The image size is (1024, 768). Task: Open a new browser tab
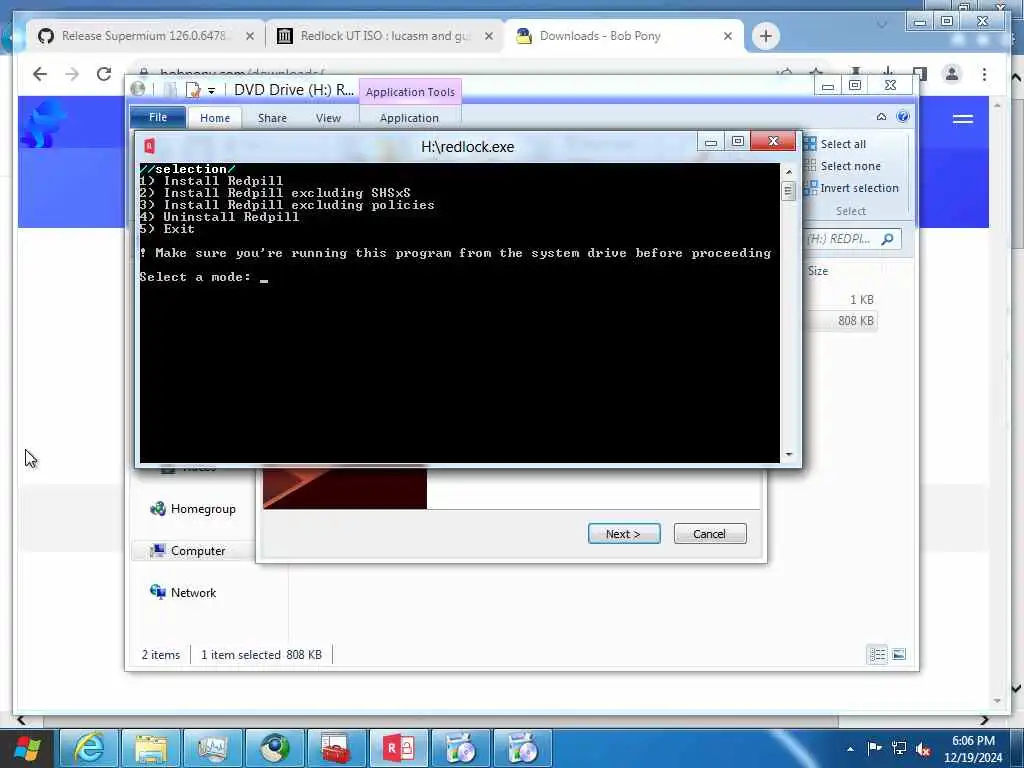[765, 36]
